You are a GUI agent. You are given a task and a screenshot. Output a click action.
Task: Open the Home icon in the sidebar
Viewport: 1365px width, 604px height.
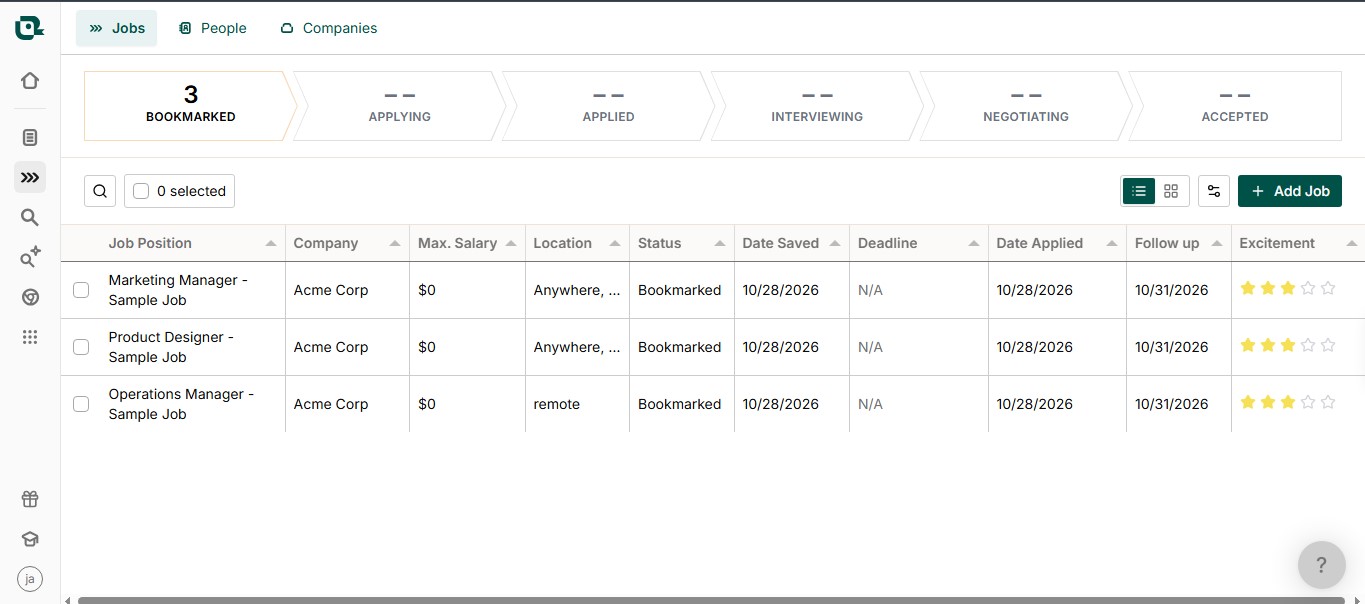click(x=30, y=81)
